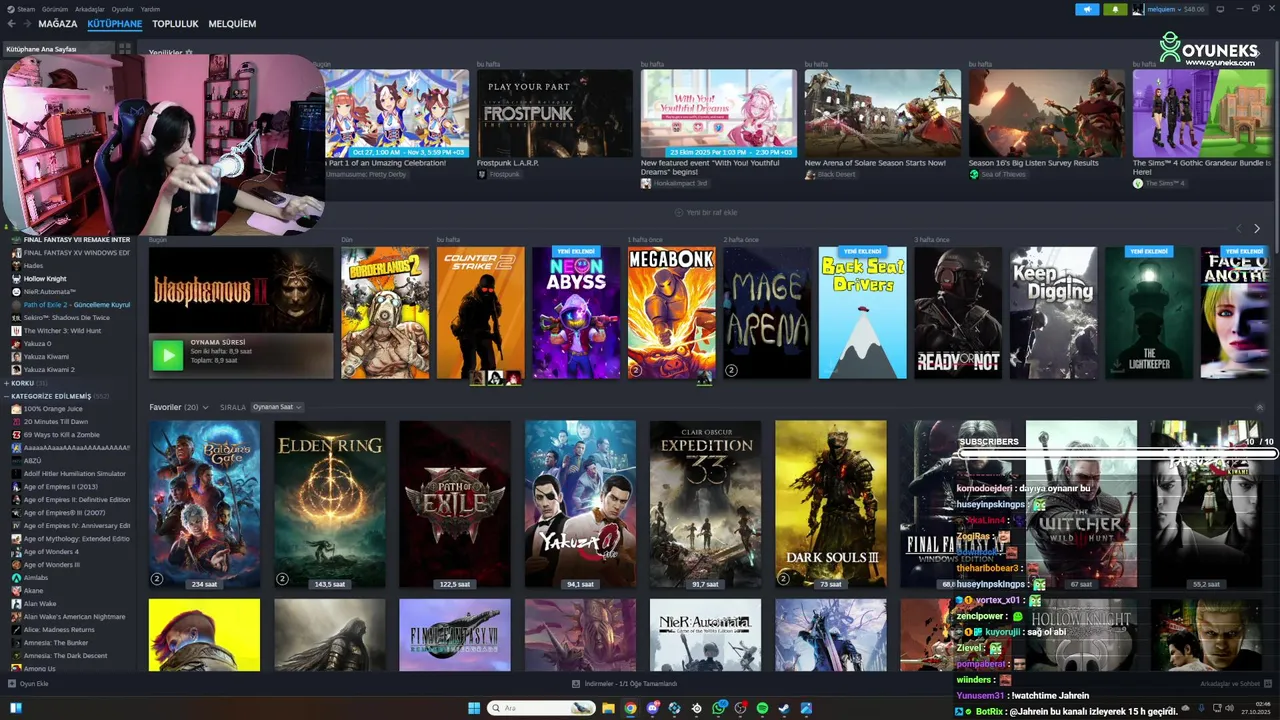Go forward with the right navigation arrow
The image size is (1280, 720).
(27, 24)
